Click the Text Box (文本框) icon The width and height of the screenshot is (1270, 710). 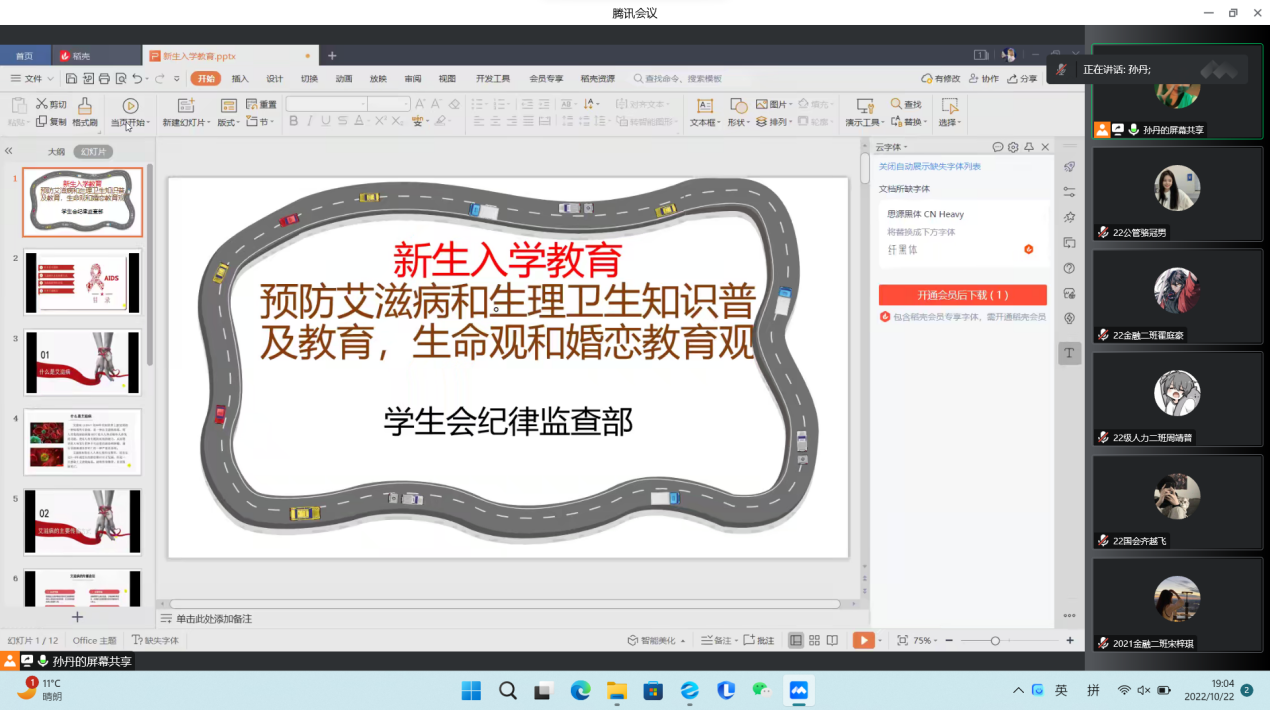click(704, 106)
